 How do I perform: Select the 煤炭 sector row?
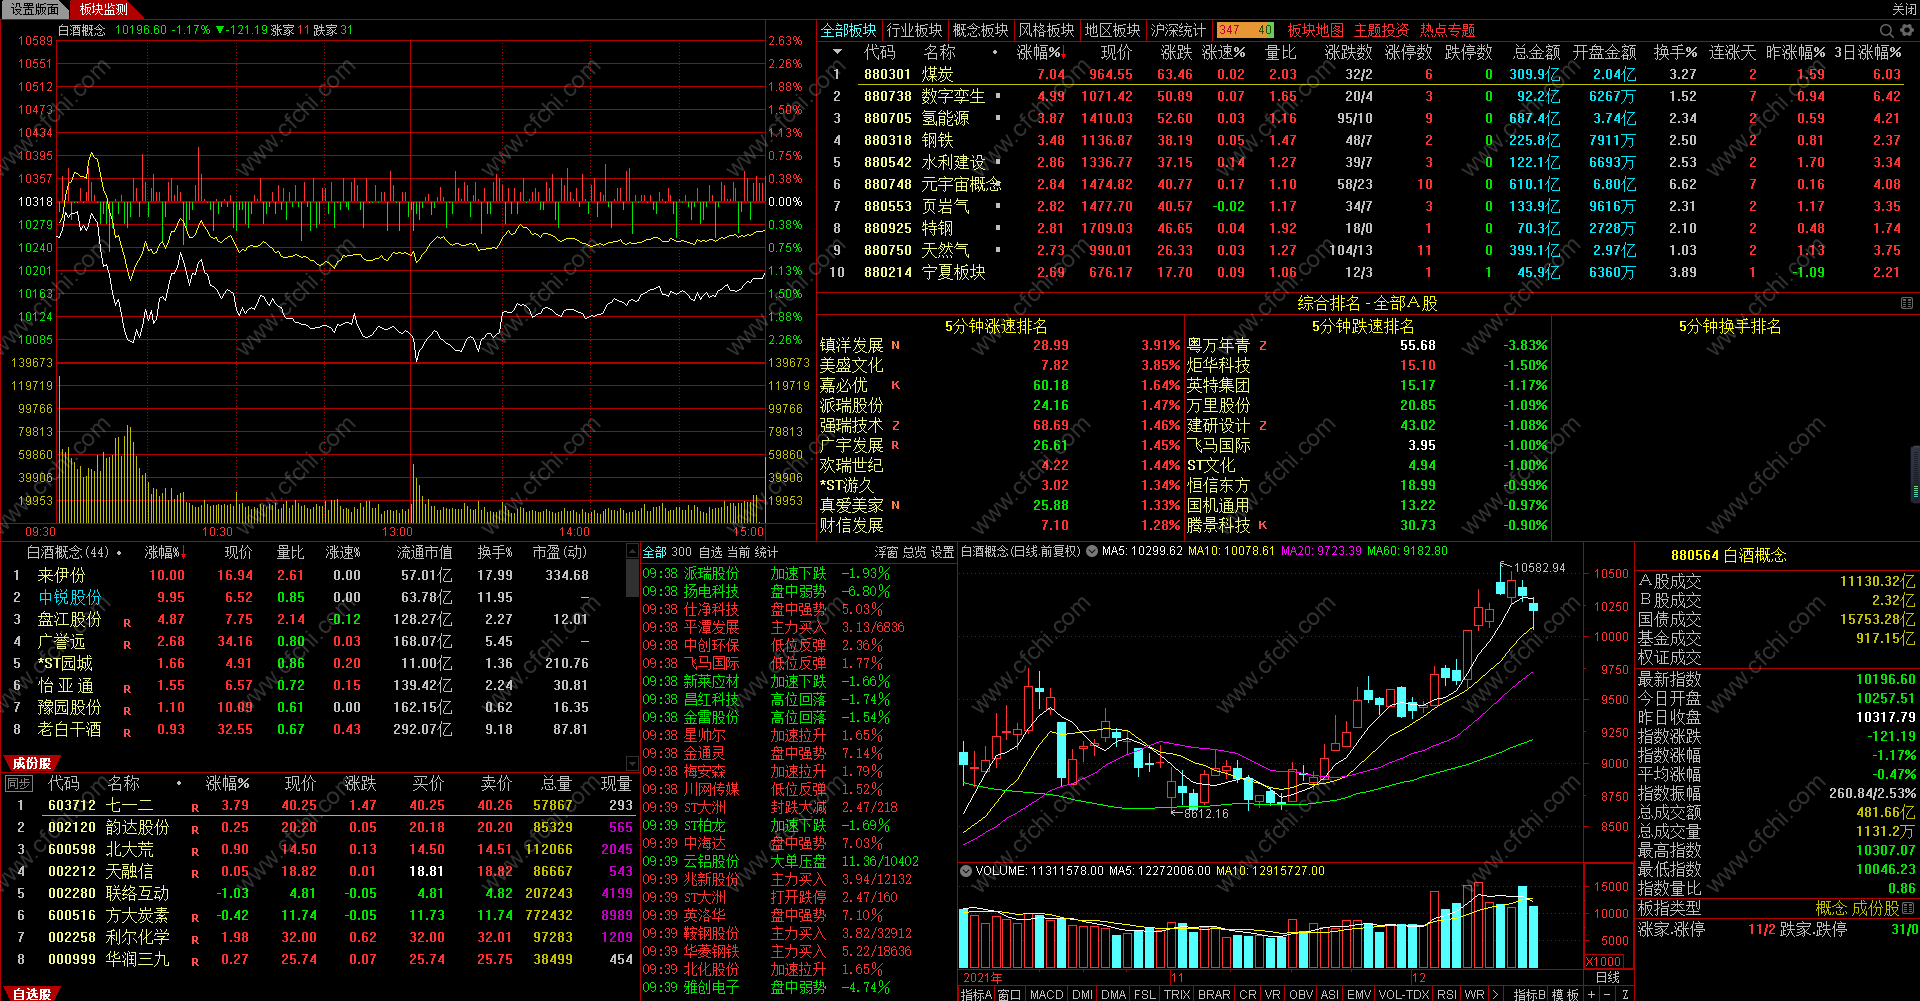(1366, 74)
